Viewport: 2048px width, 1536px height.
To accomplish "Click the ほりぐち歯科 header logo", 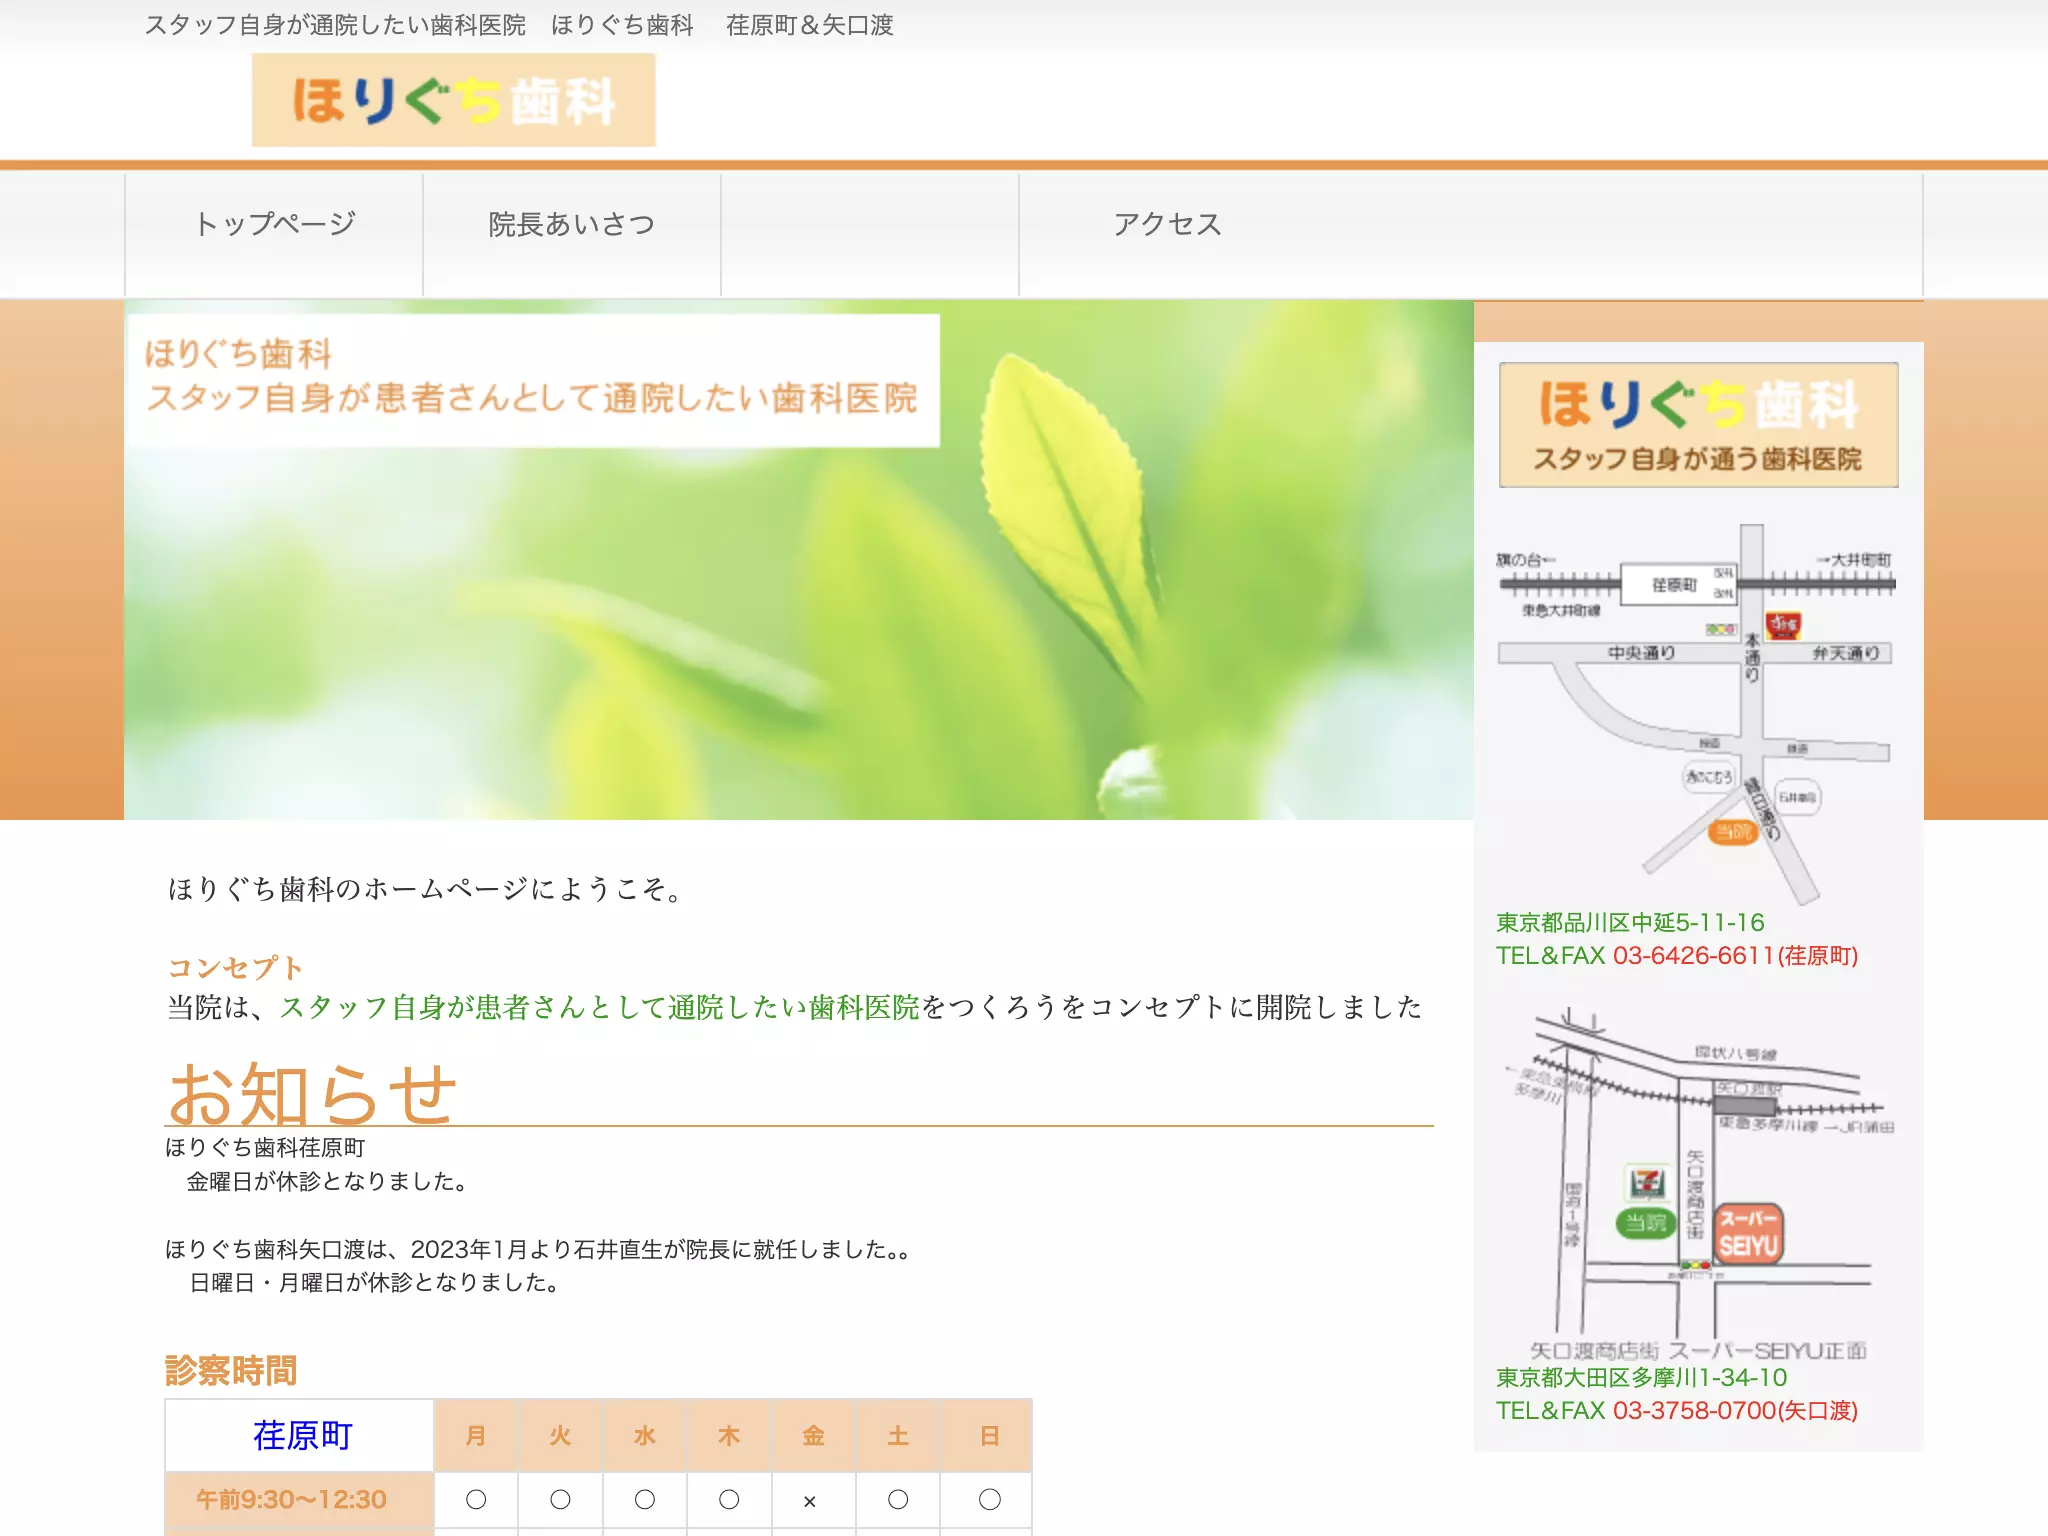I will [x=454, y=100].
